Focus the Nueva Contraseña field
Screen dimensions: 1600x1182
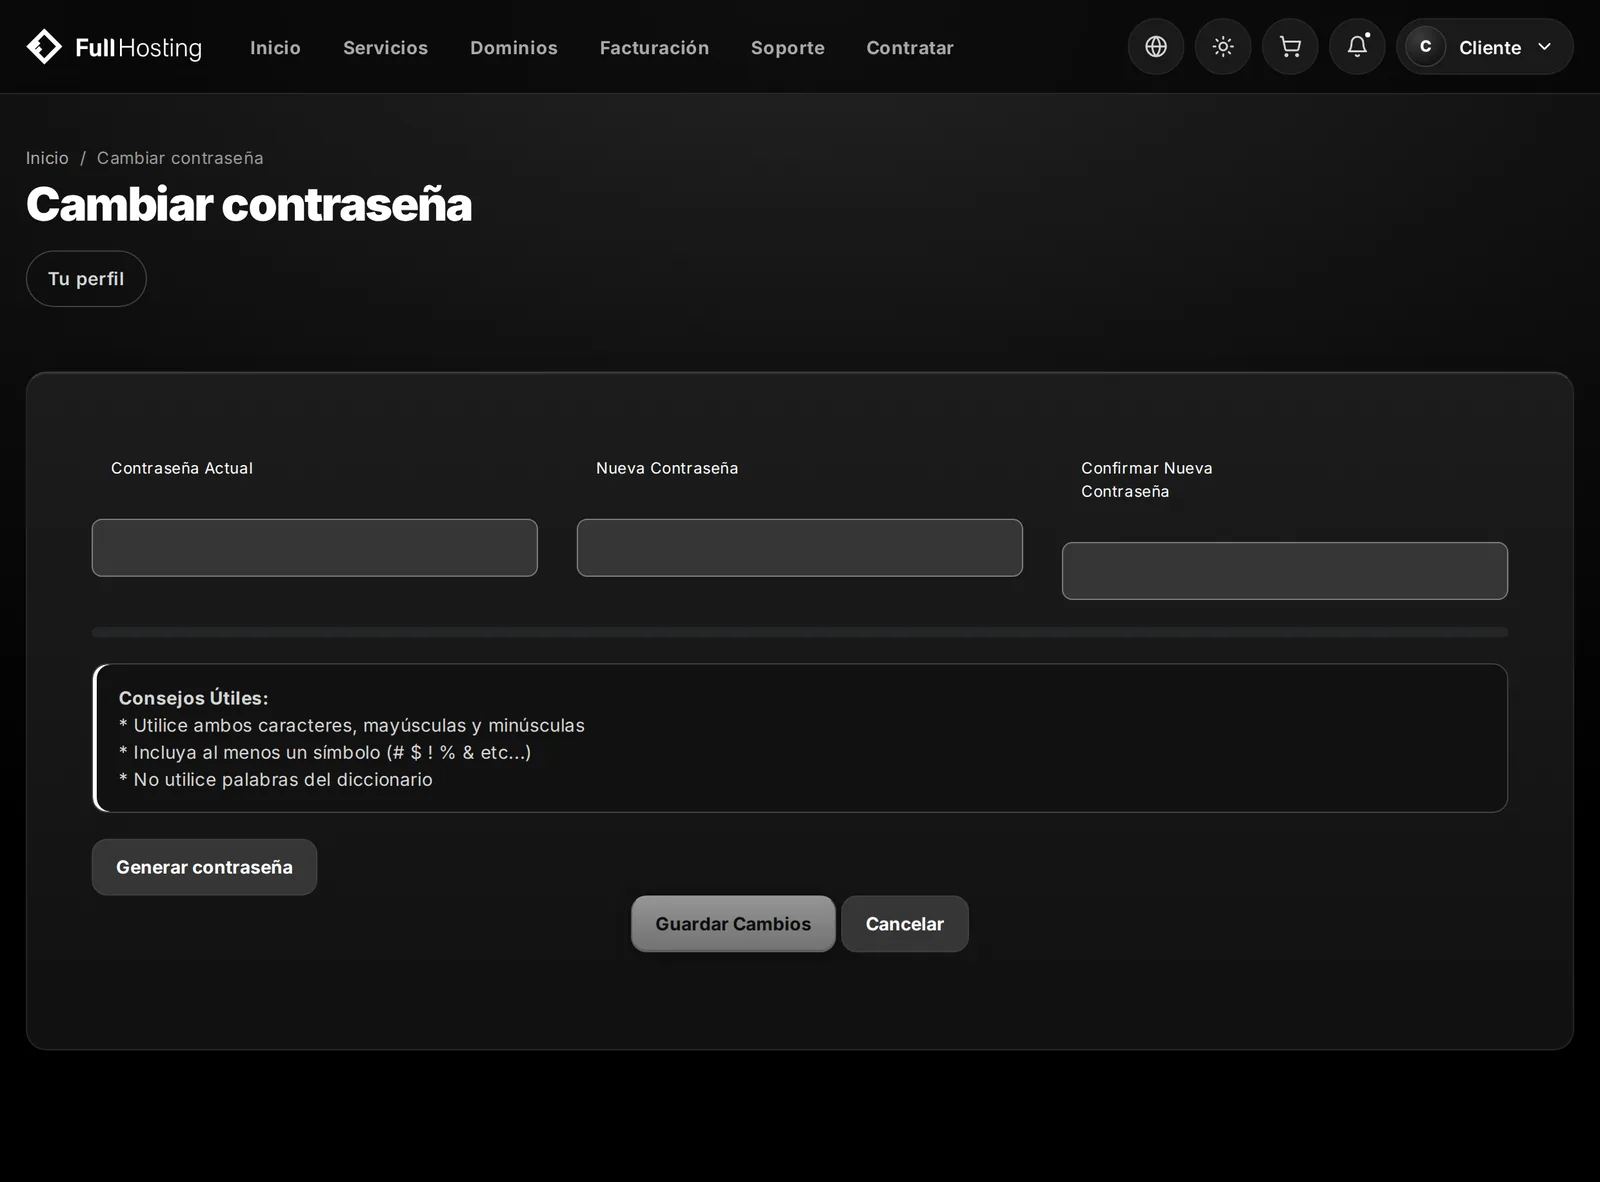(x=800, y=548)
